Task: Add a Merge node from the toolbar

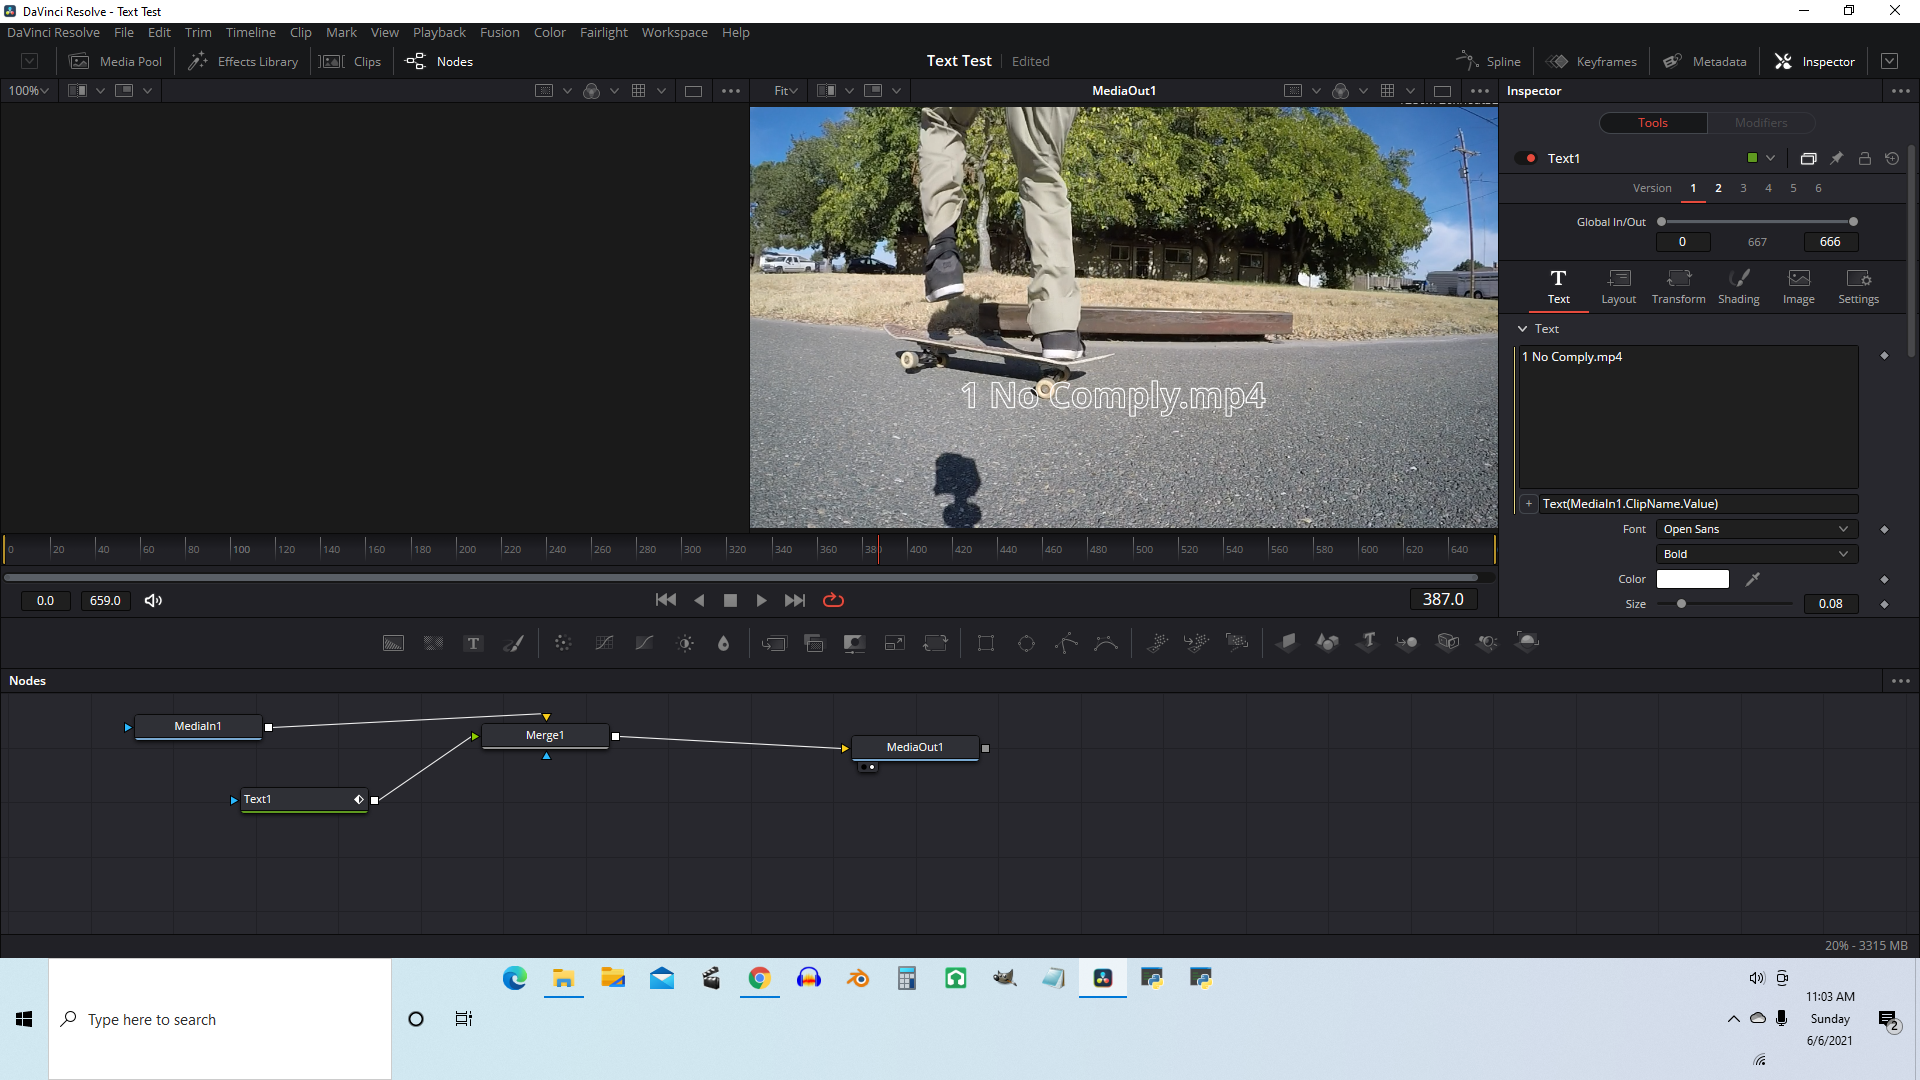Action: click(774, 643)
